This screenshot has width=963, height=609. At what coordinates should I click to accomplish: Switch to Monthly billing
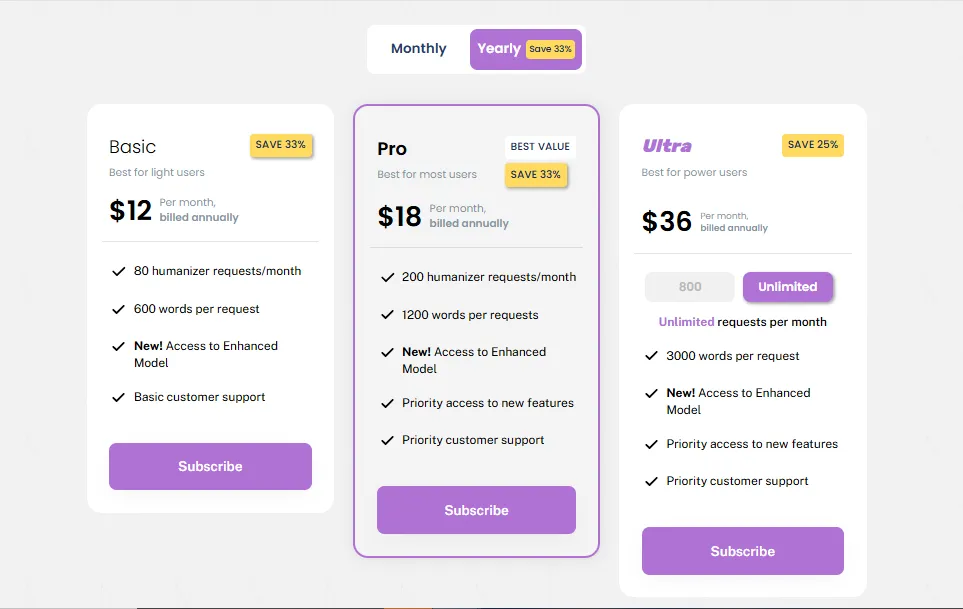tap(418, 48)
